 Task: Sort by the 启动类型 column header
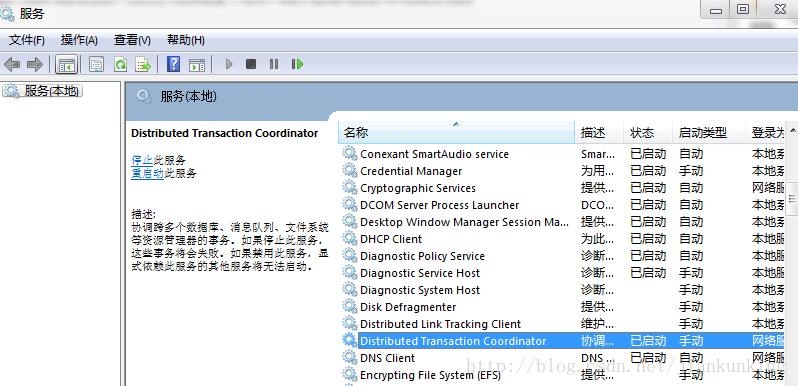tap(709, 133)
